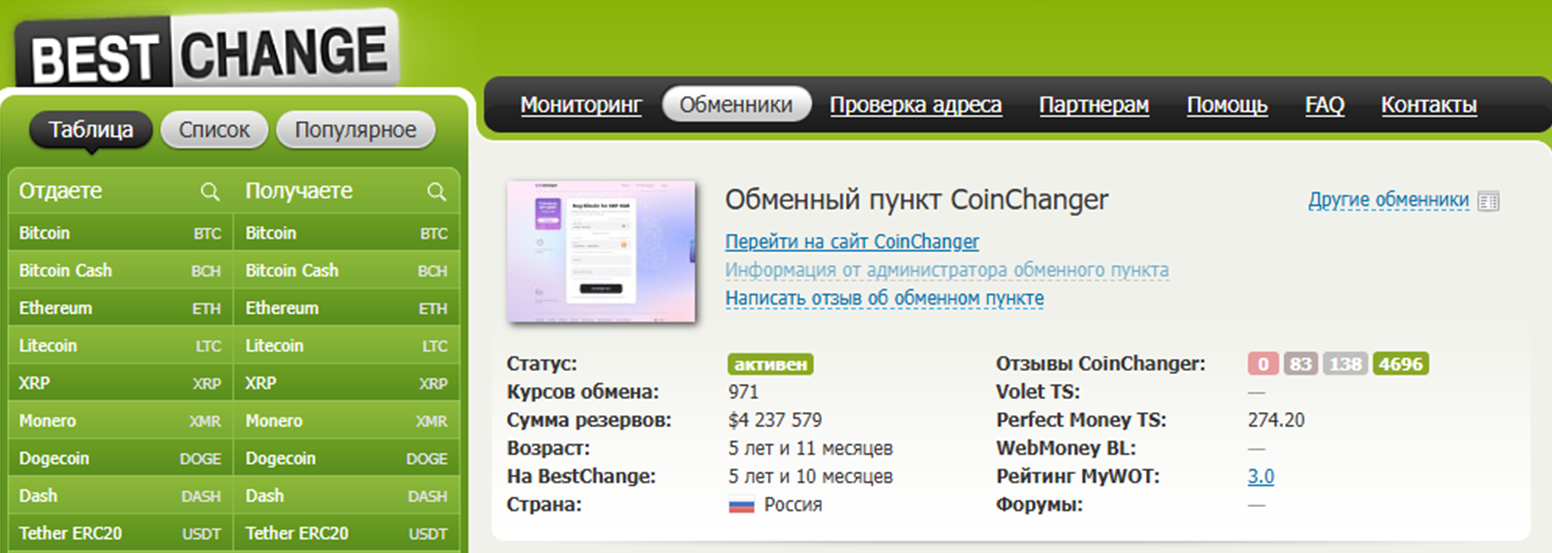This screenshot has height=553, width=1552.
Task: Click the green 4696 reviews badge
Action: click(1400, 364)
